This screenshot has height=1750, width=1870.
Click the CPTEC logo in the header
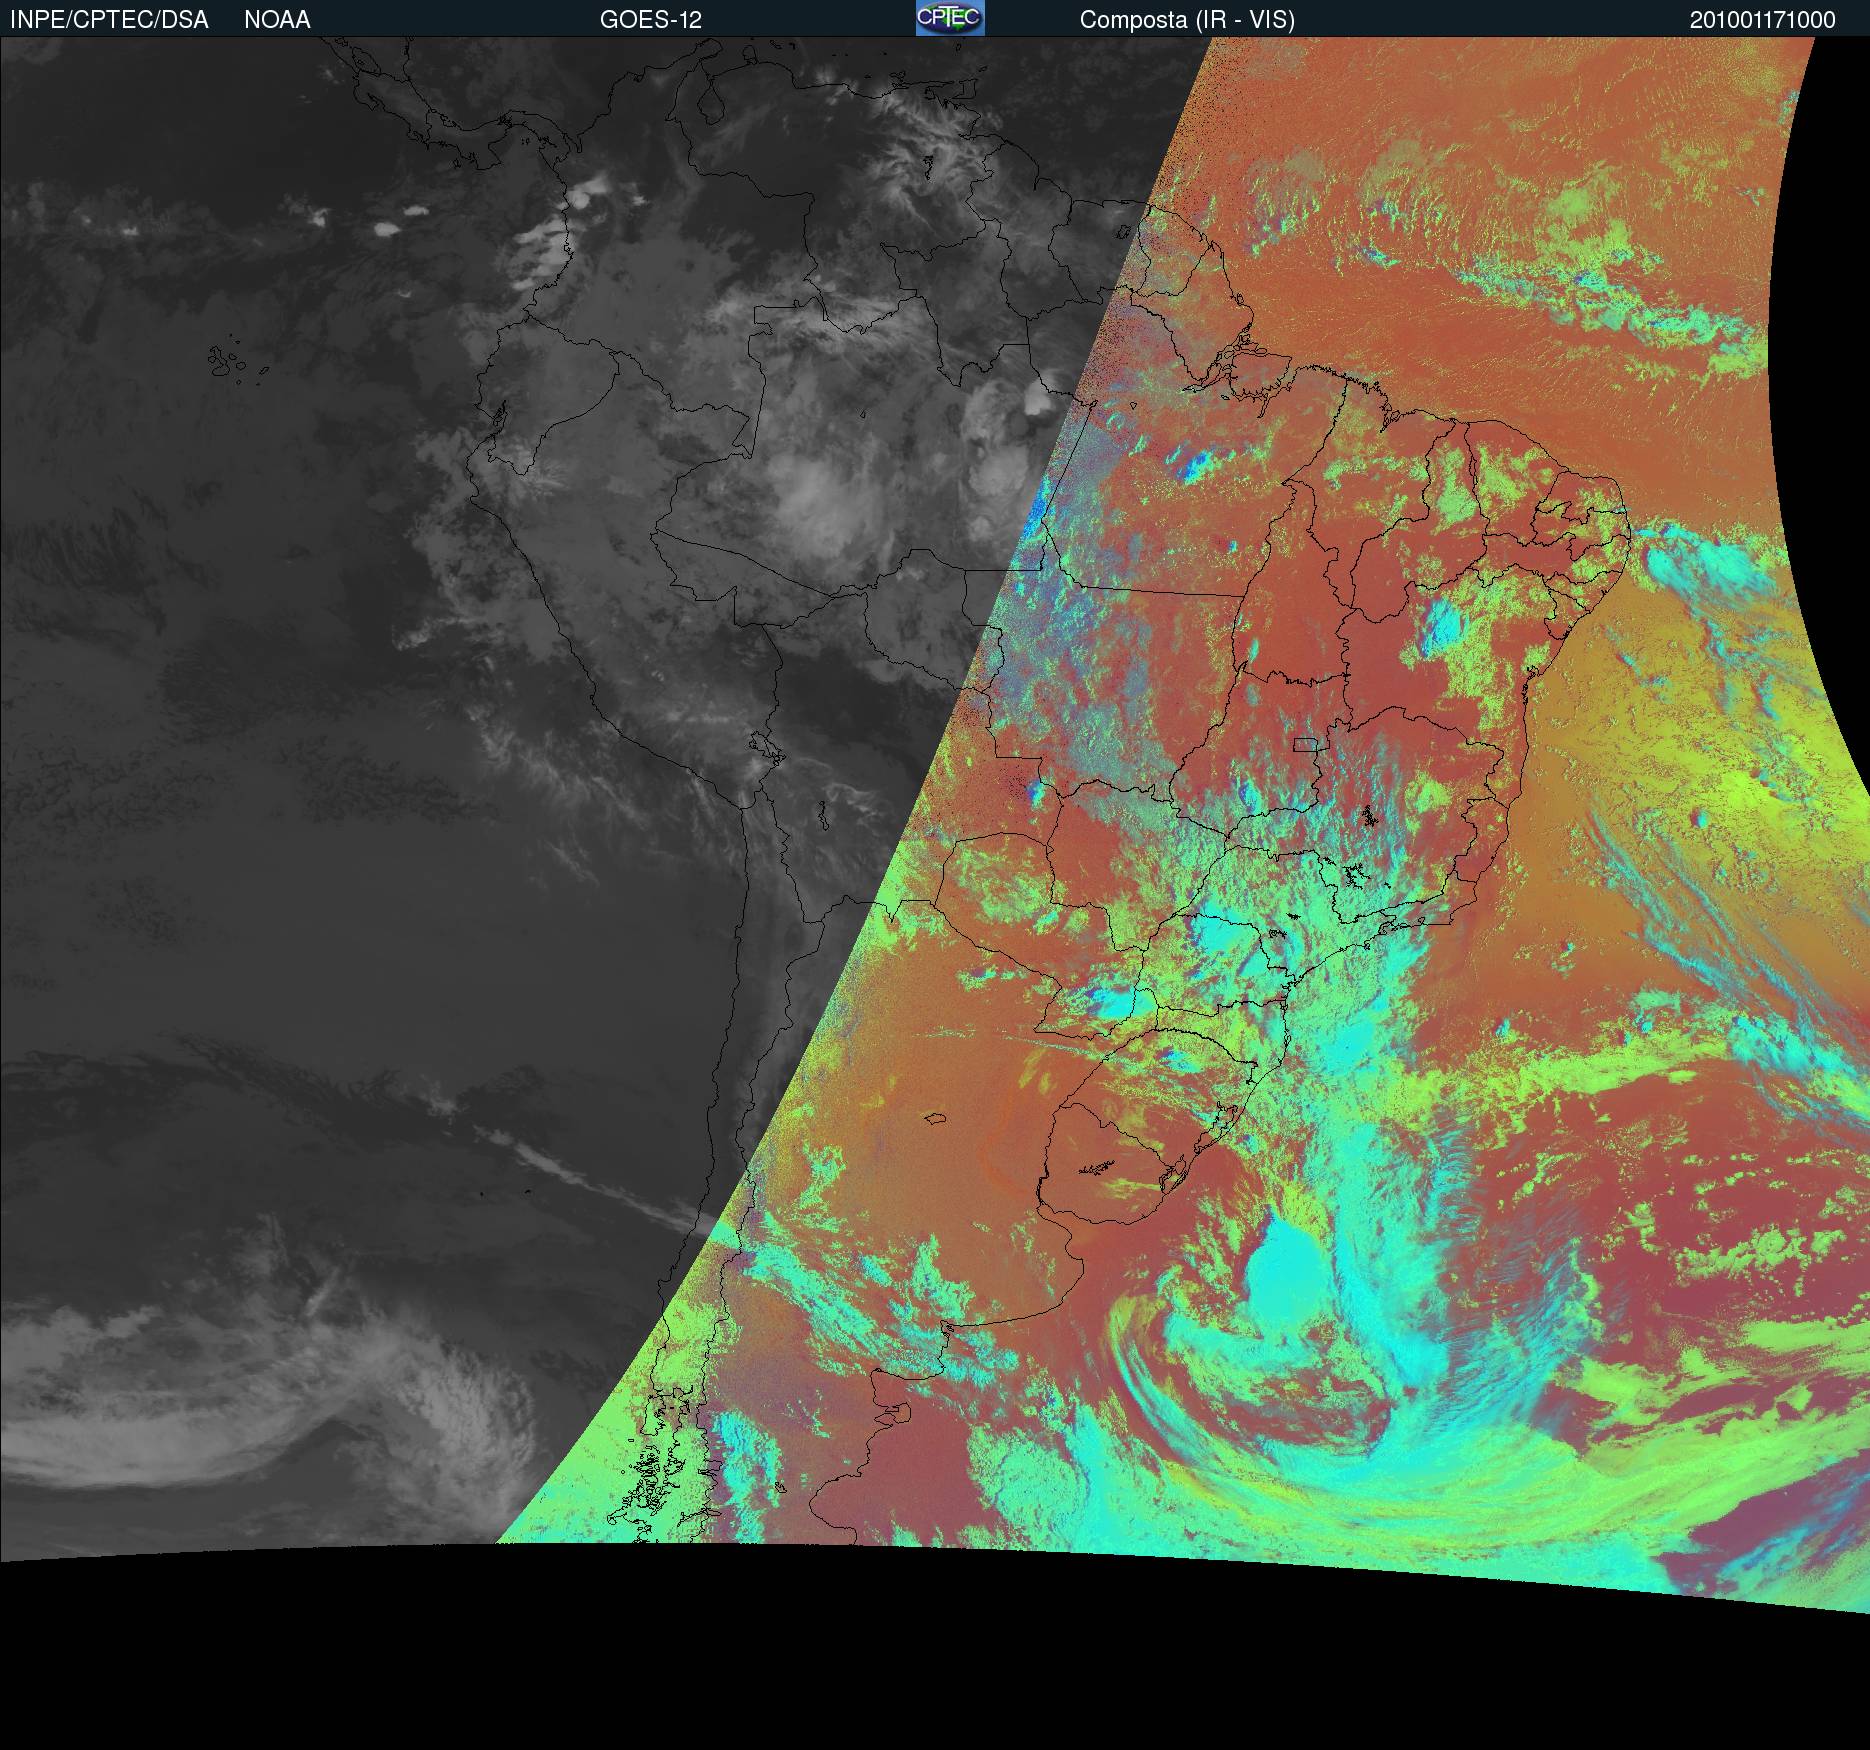pos(949,18)
